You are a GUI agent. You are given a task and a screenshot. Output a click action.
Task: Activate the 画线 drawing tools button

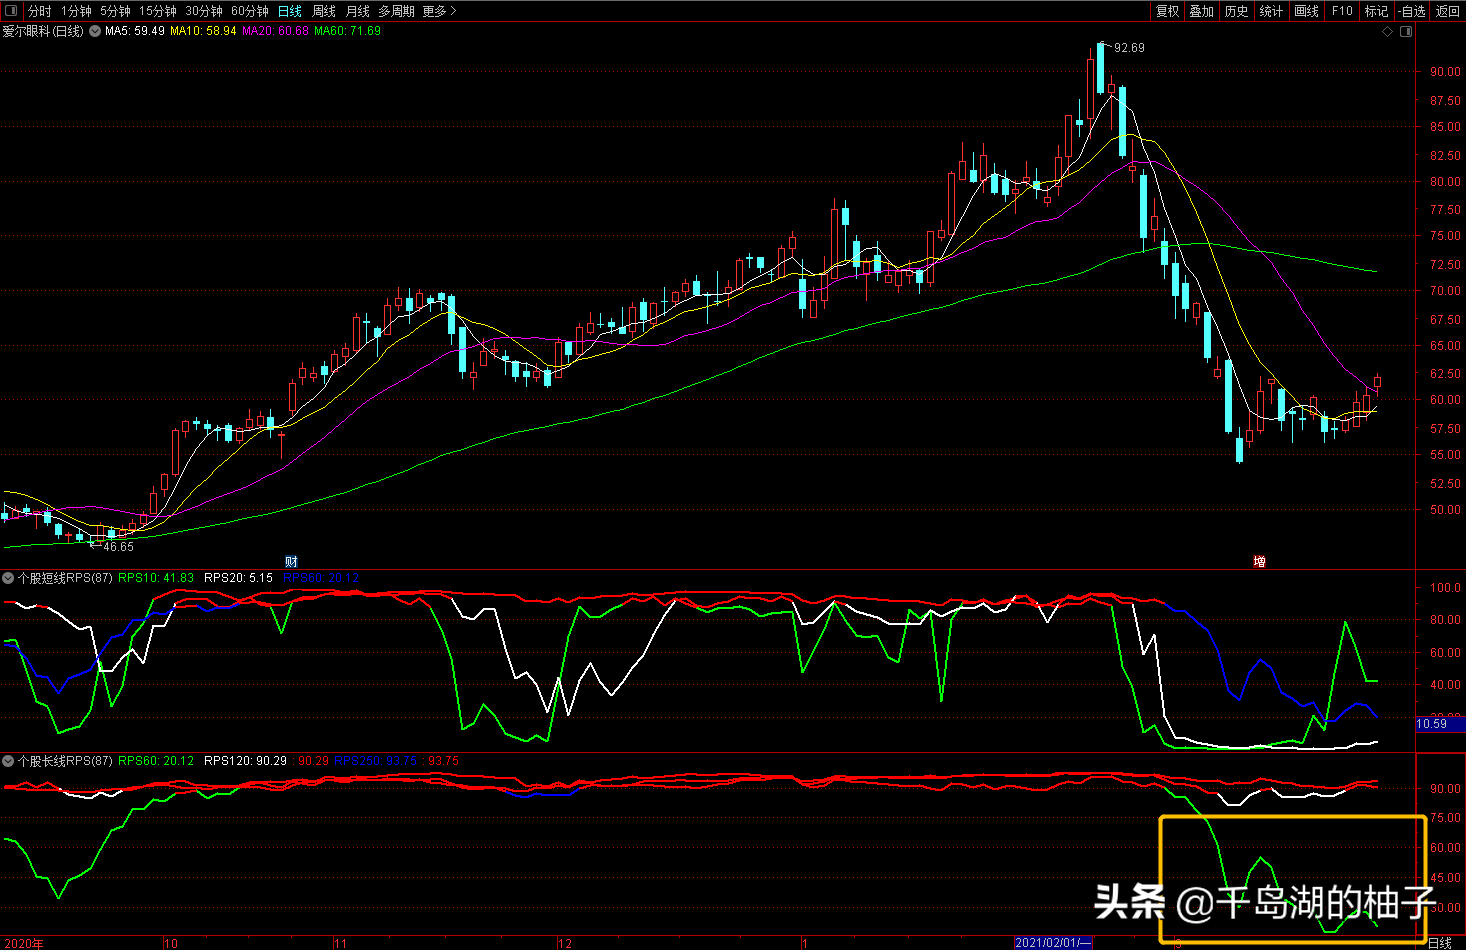tap(1306, 11)
